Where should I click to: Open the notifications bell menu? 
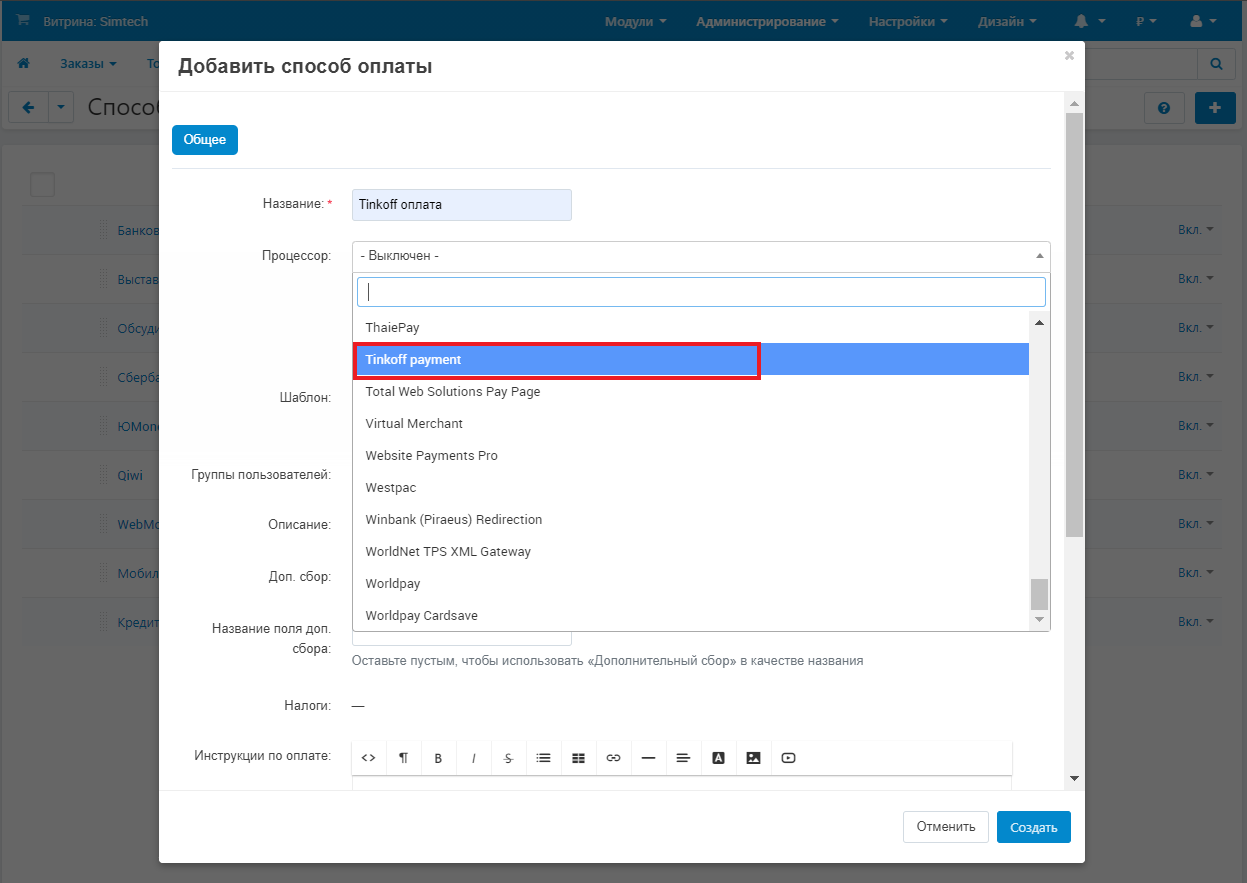click(x=1089, y=21)
